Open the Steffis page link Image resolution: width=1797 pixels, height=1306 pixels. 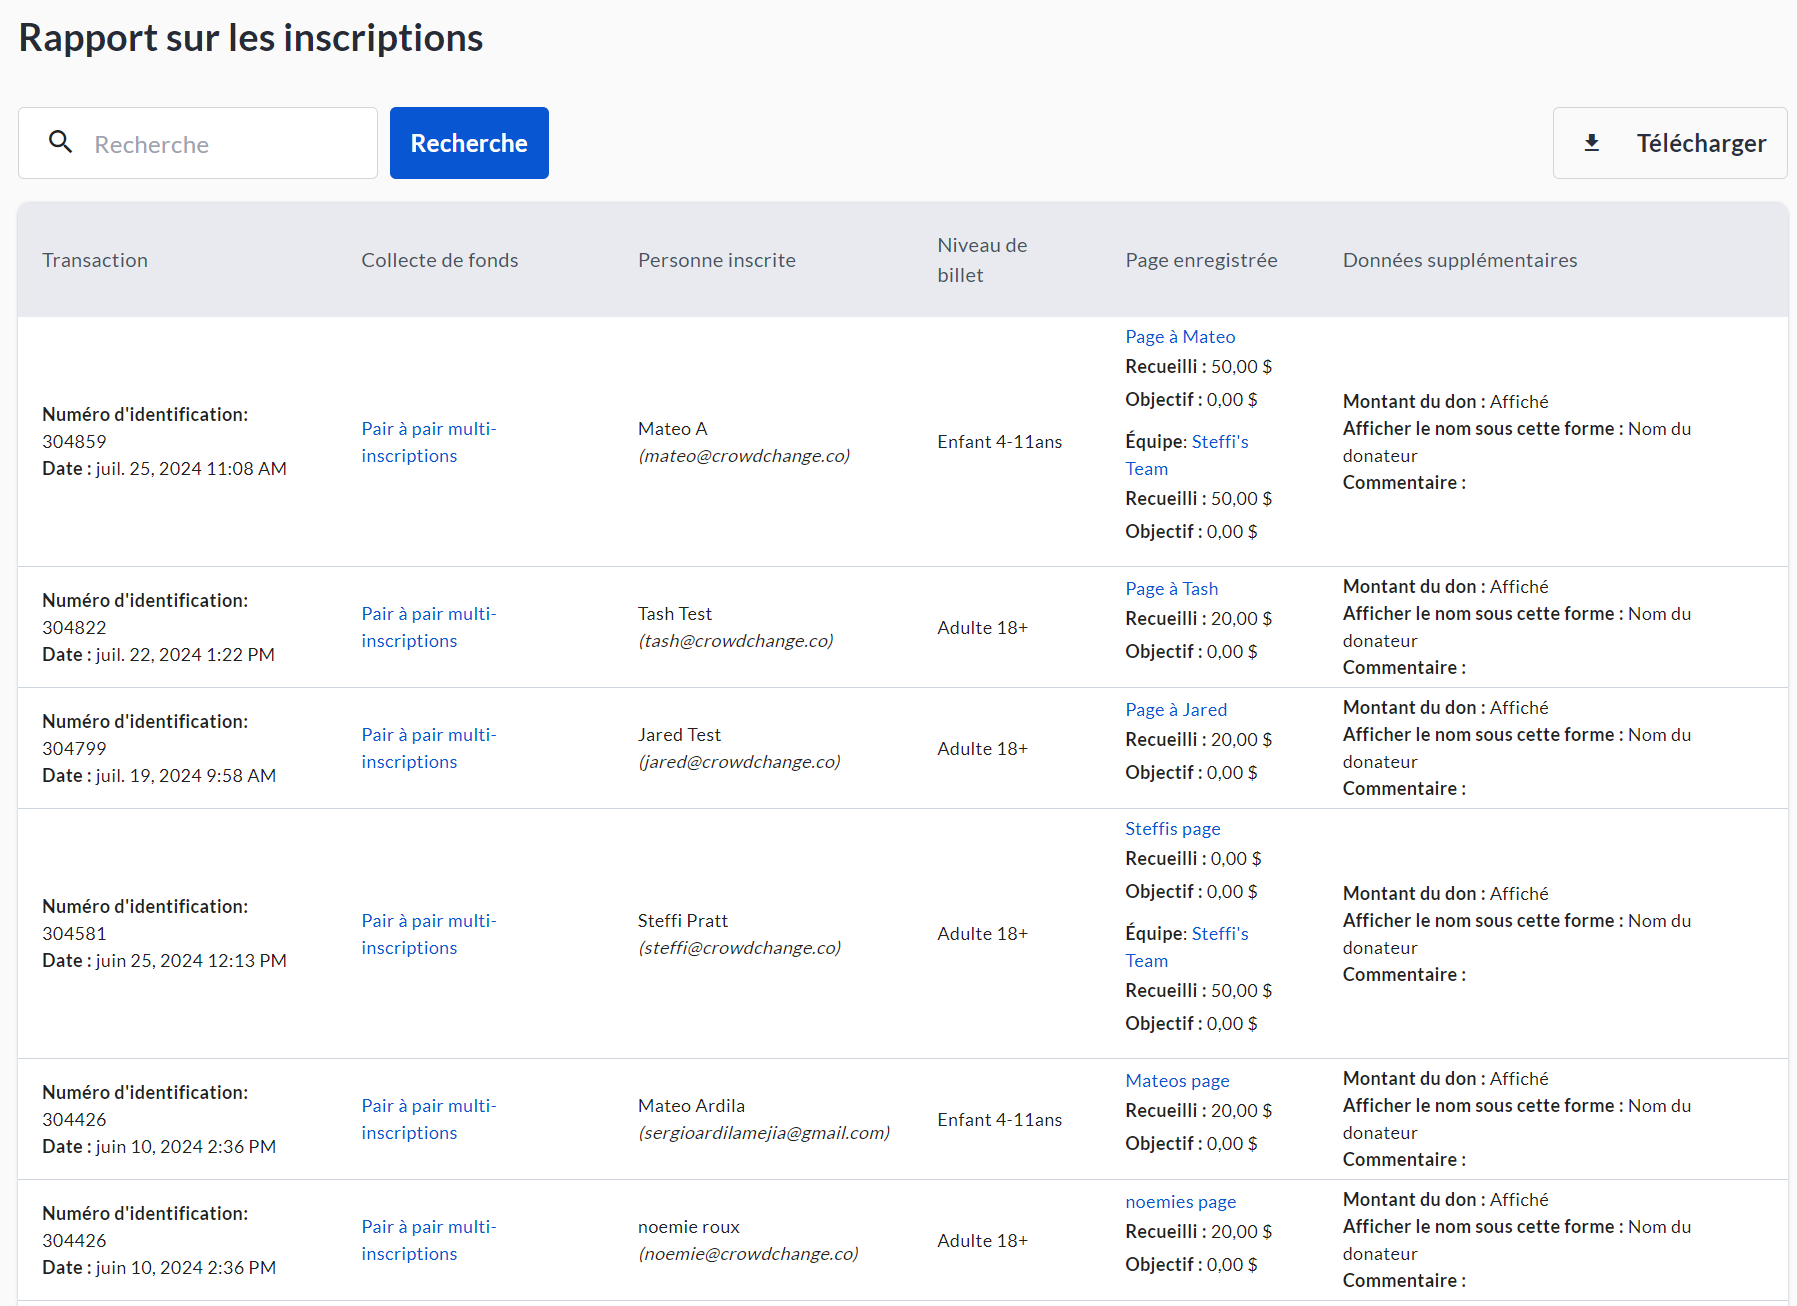click(1172, 829)
